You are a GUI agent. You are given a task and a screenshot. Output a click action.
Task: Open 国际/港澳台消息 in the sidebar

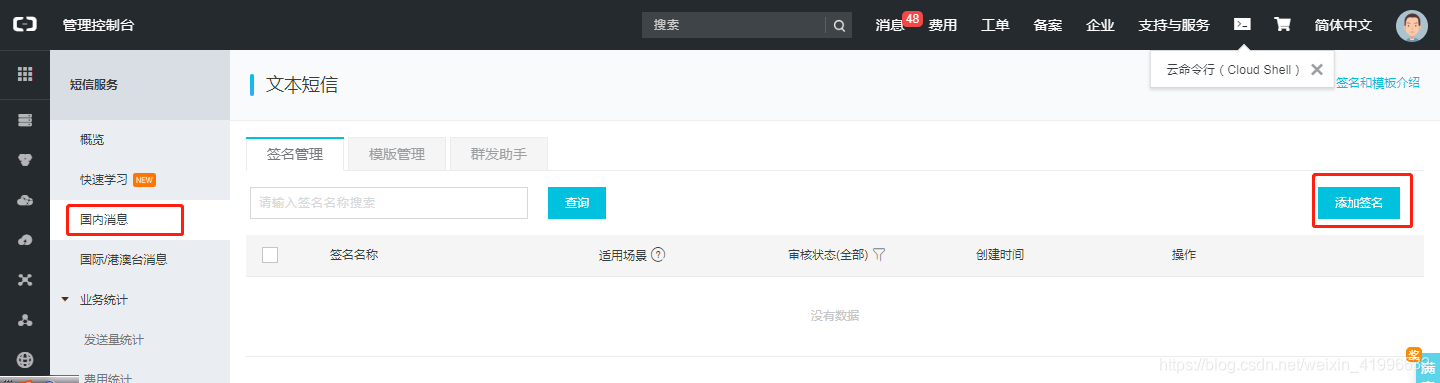coord(140,259)
